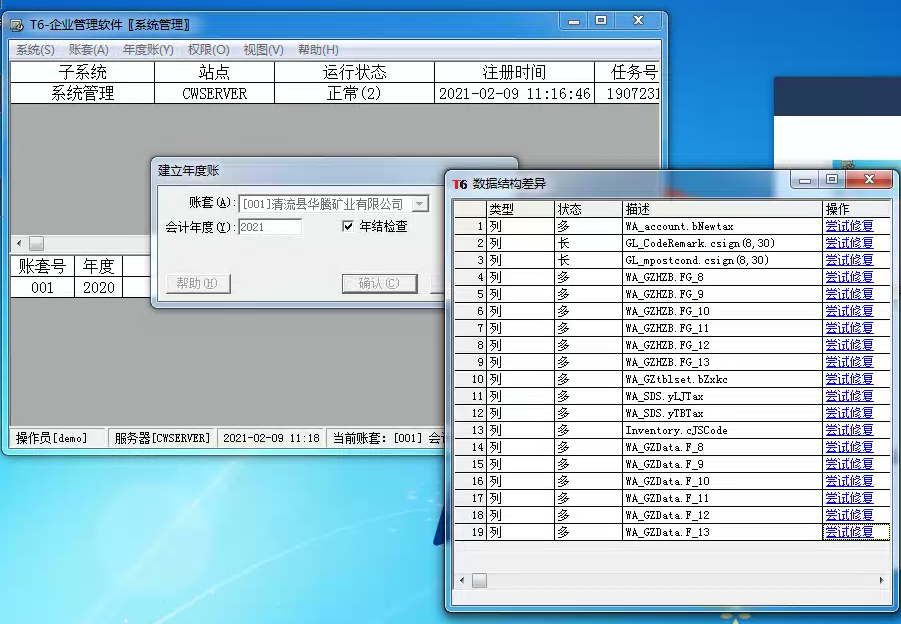Minimize the T6 系统管理 window
901x624 pixels.
point(573,21)
